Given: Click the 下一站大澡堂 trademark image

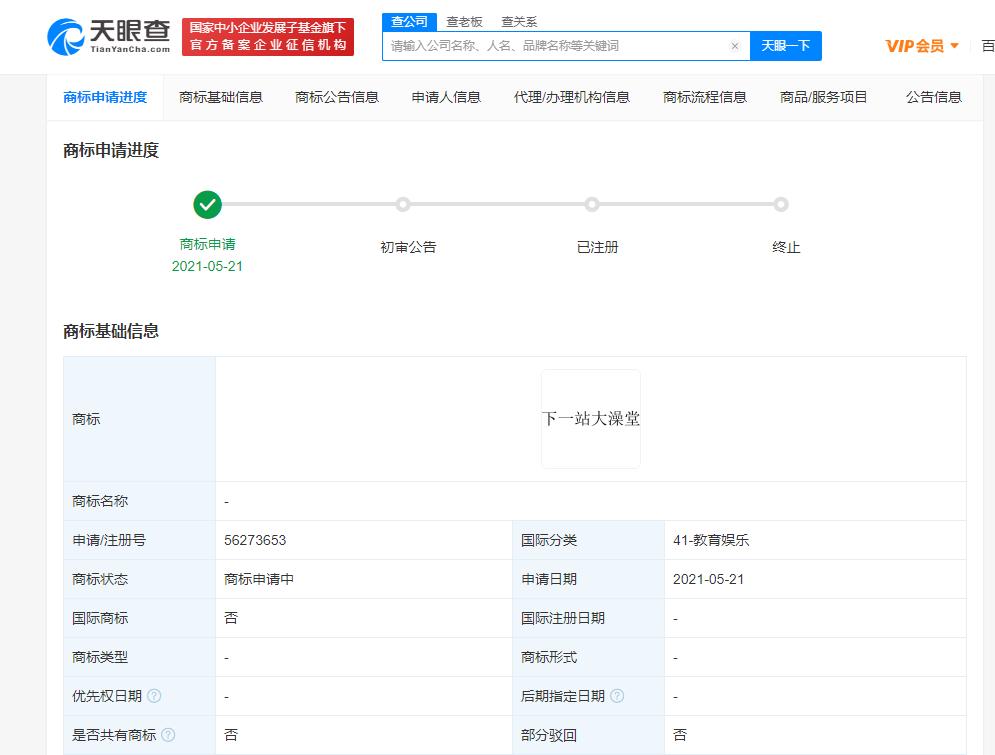Looking at the screenshot, I should tap(591, 419).
